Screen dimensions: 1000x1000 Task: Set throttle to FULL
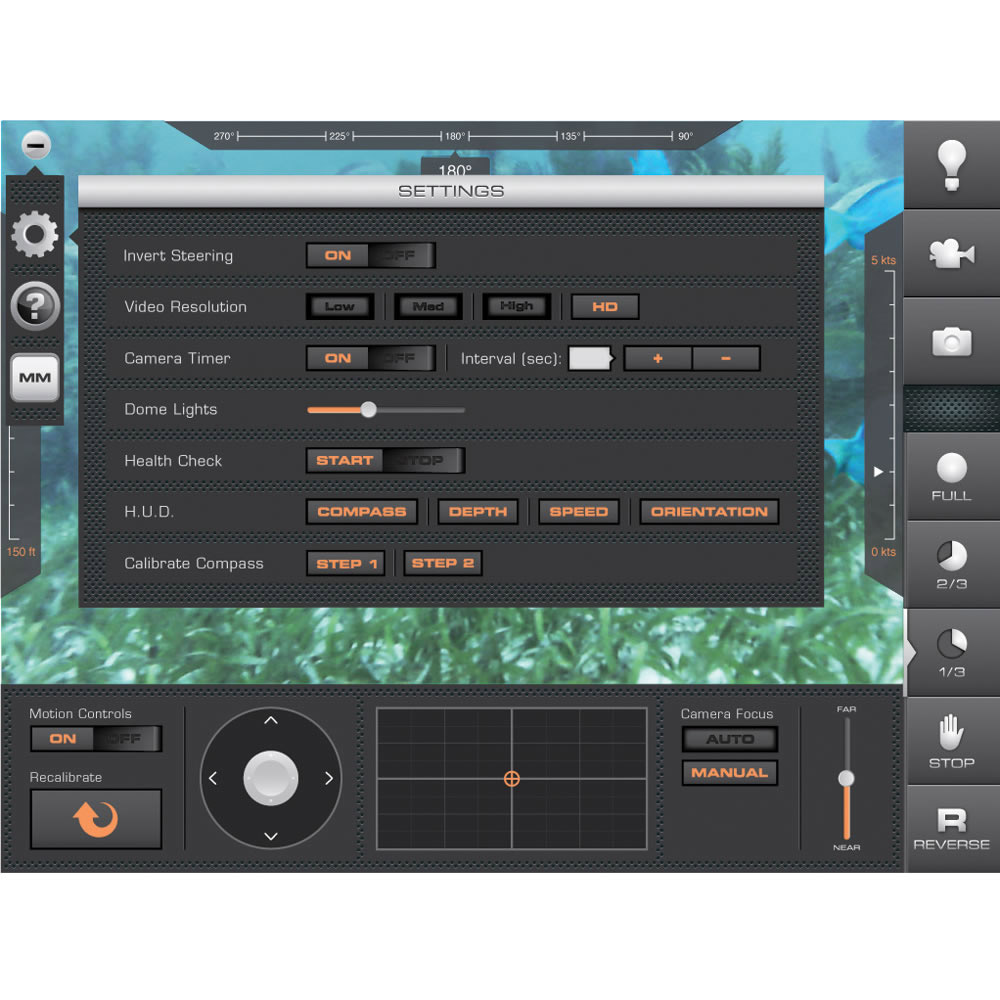point(951,476)
